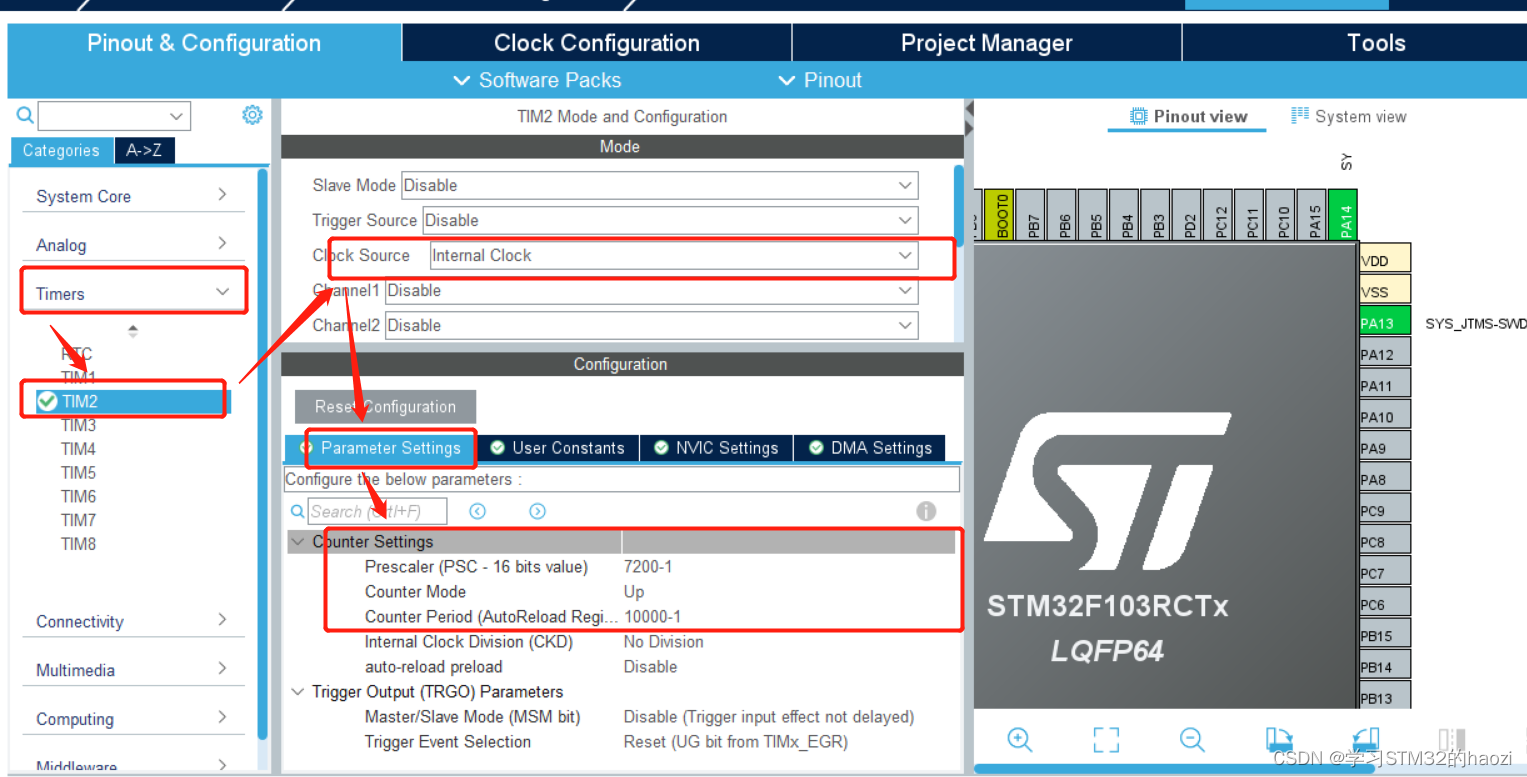1527x777 pixels.
Task: Switch to Pinout view
Action: click(1188, 116)
